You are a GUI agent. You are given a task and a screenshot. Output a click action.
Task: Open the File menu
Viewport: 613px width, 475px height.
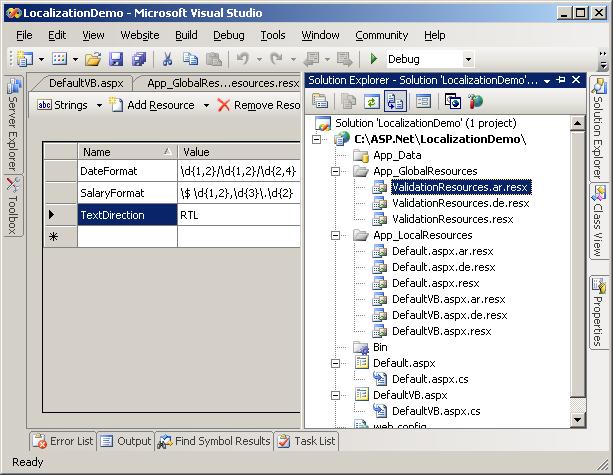(x=24, y=35)
